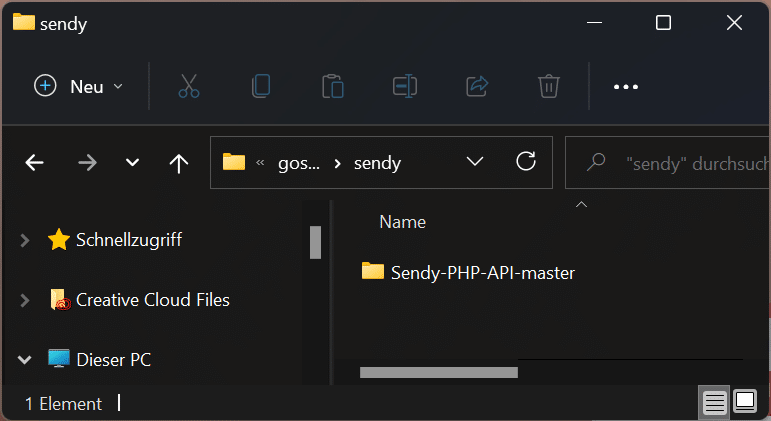Click the search magnifier icon
Viewport: 771px width, 421px height.
tap(596, 162)
